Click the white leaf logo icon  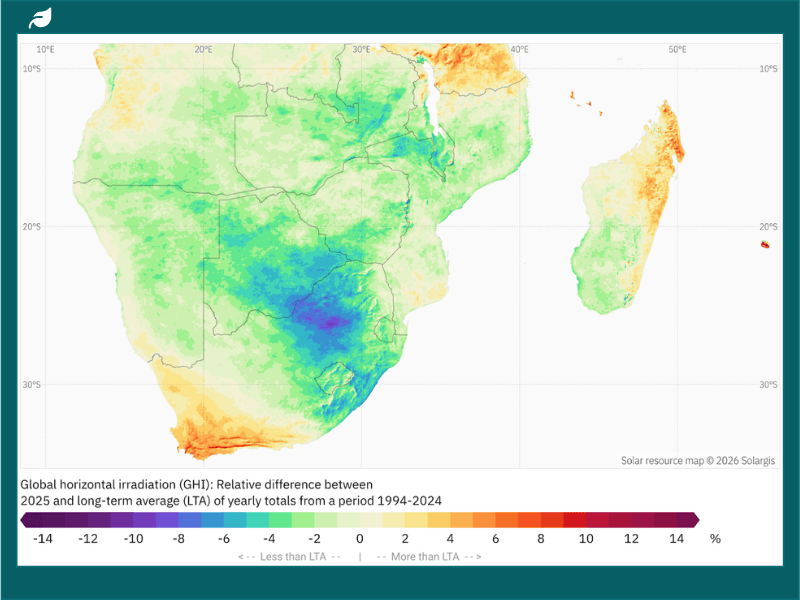pyautogui.click(x=40, y=18)
